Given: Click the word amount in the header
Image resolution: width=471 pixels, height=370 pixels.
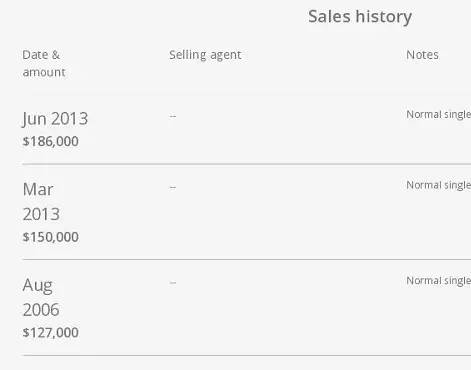Looking at the screenshot, I should point(44,72).
